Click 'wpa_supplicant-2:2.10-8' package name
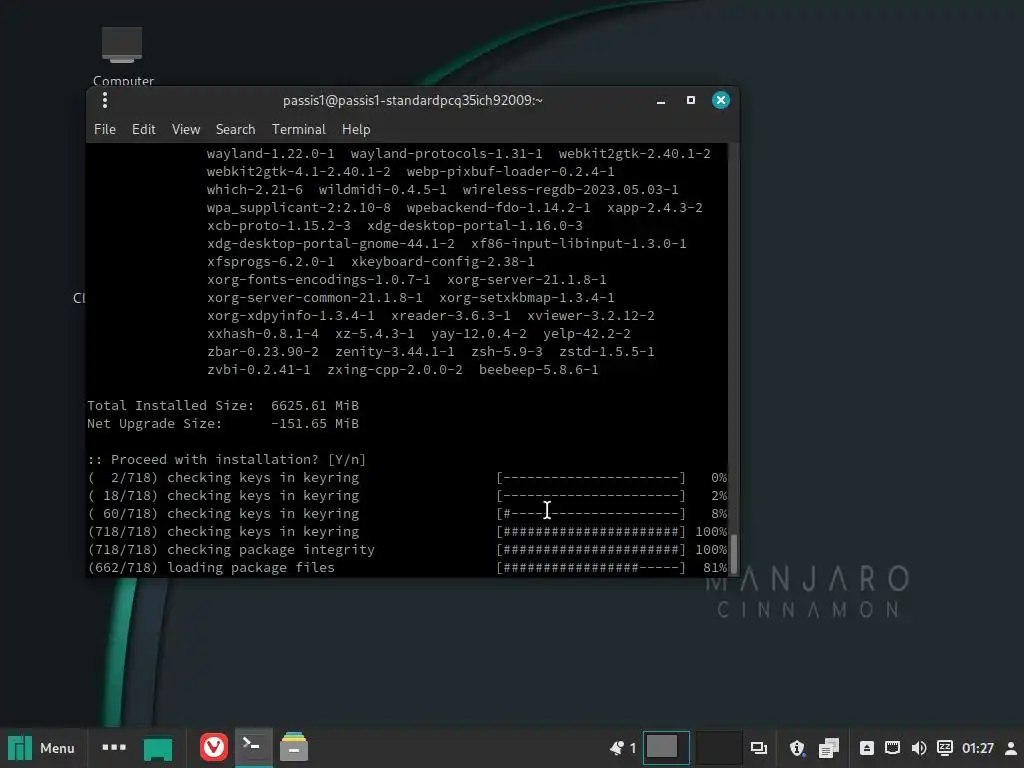 pos(298,208)
